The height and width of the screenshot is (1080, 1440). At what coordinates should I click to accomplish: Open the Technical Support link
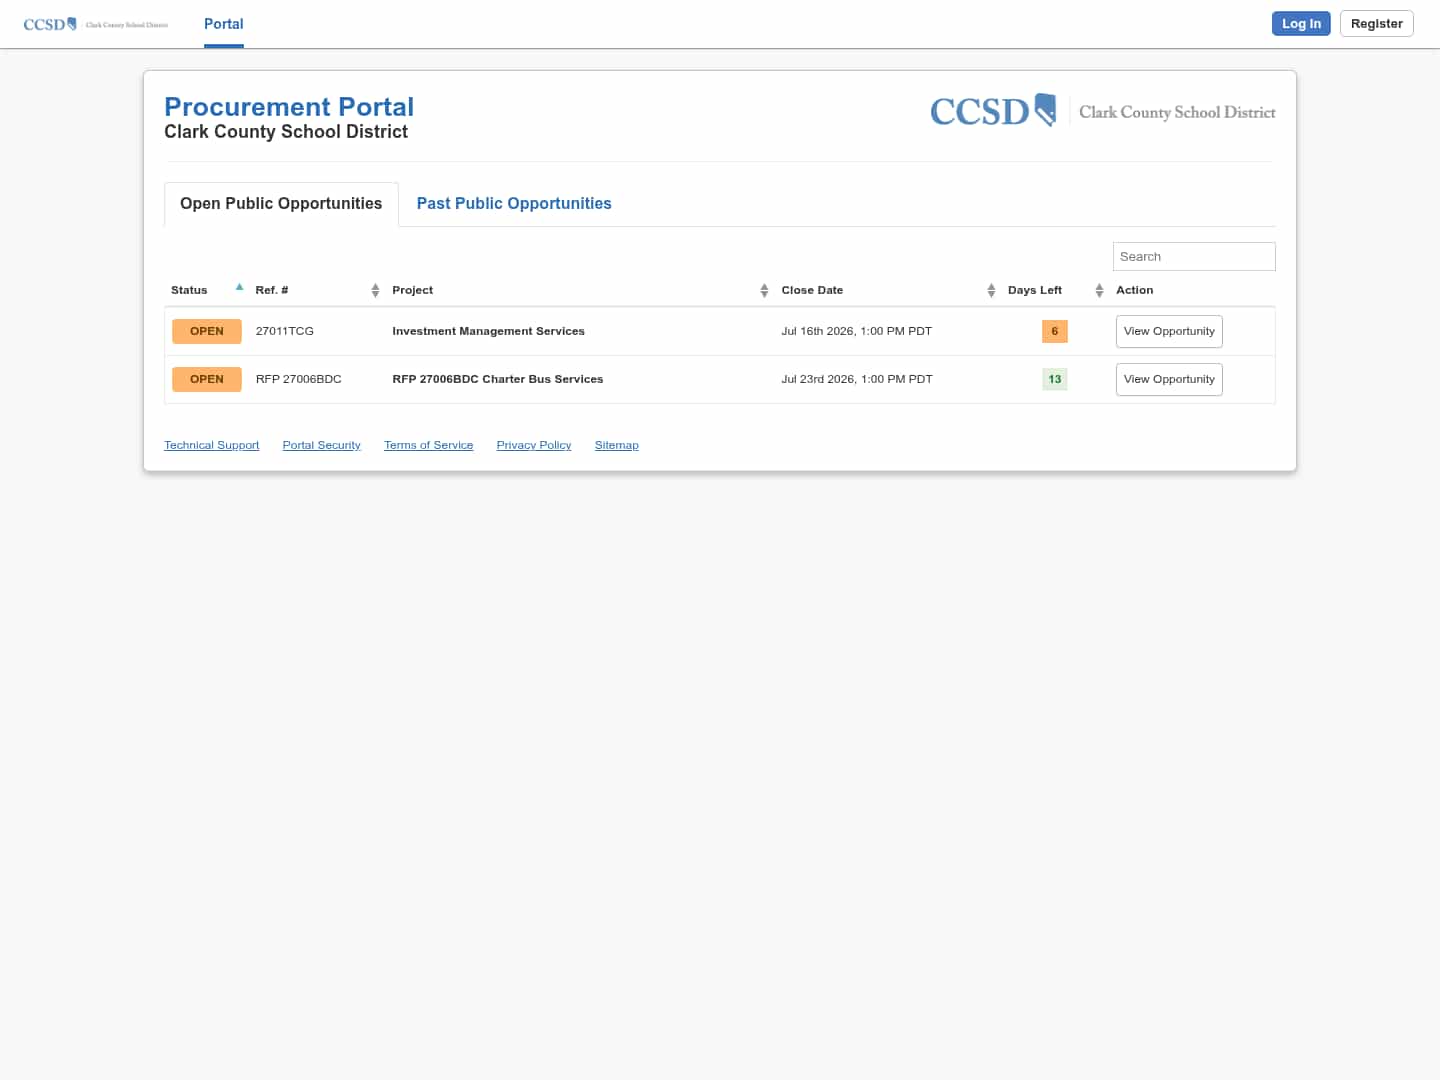[x=212, y=445]
